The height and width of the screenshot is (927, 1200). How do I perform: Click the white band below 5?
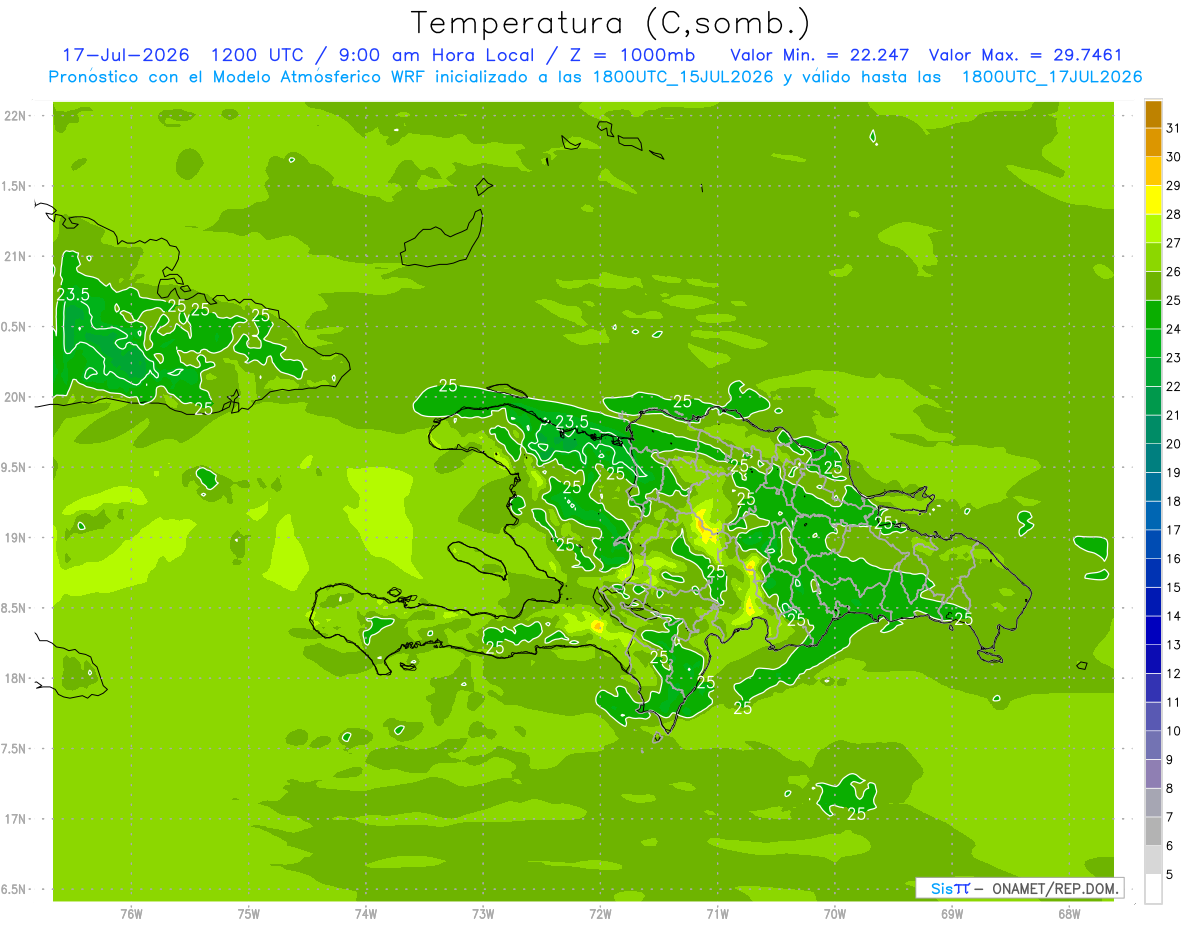[1153, 889]
